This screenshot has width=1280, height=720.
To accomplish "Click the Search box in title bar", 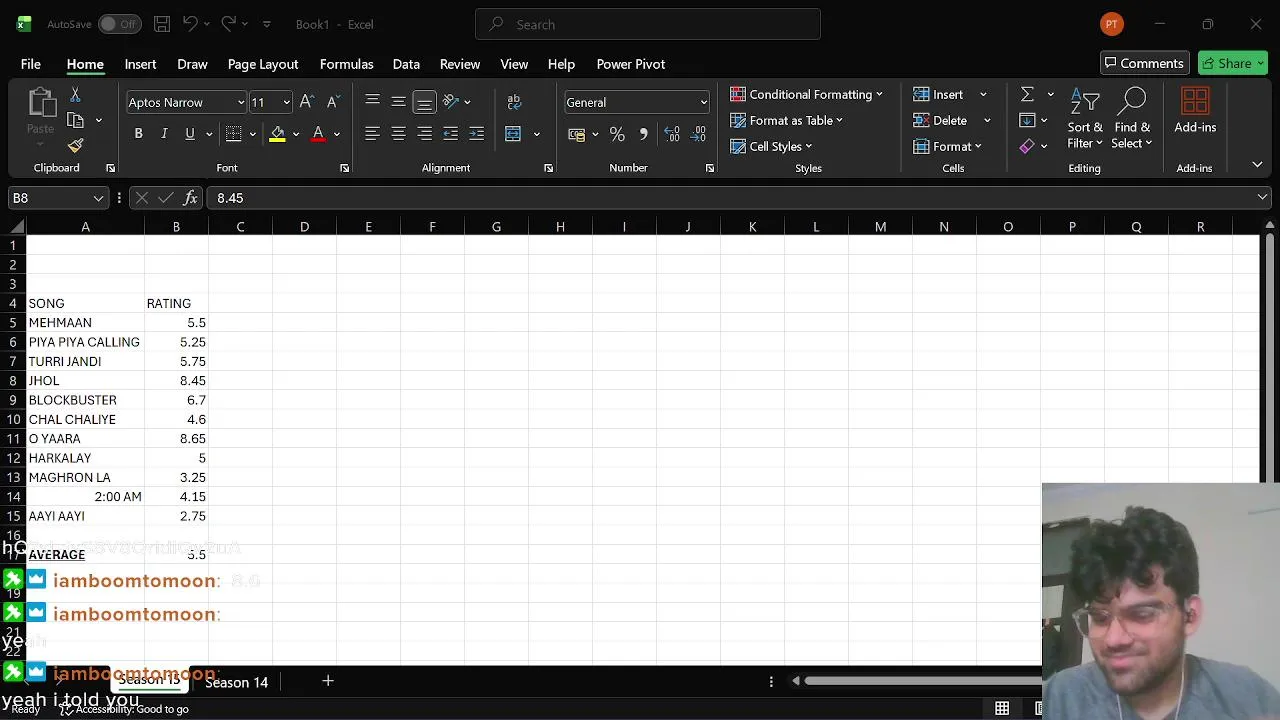I will pyautogui.click(x=648, y=24).
